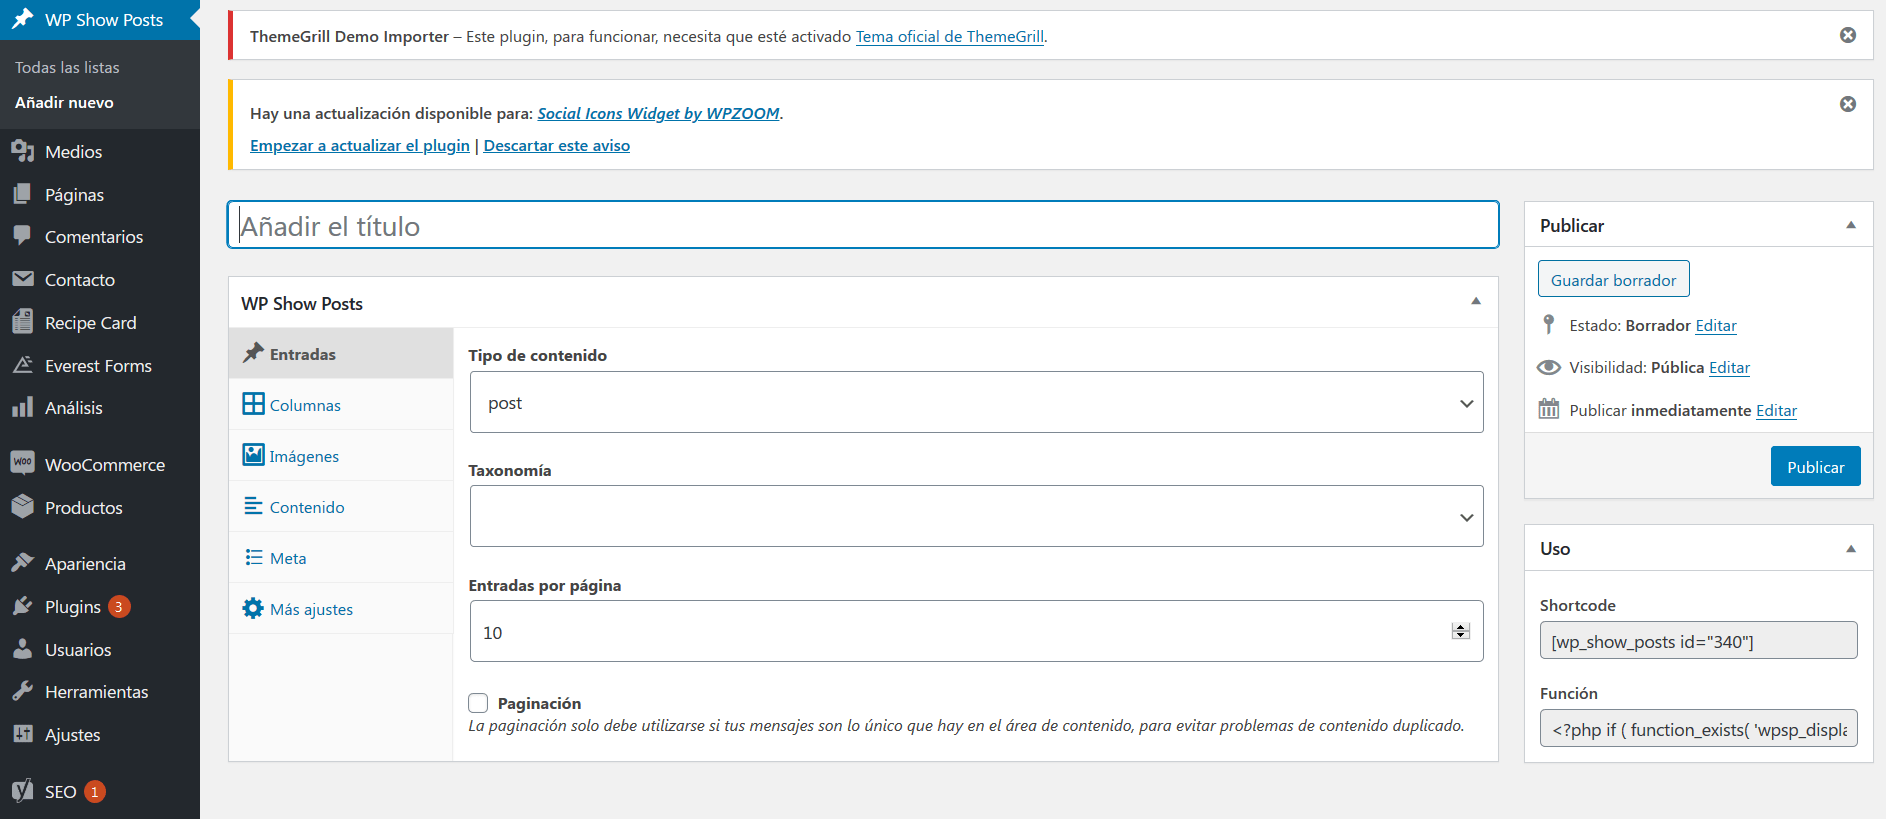Click the Contenido text-lines icon
1886x819 pixels.
coord(253,506)
